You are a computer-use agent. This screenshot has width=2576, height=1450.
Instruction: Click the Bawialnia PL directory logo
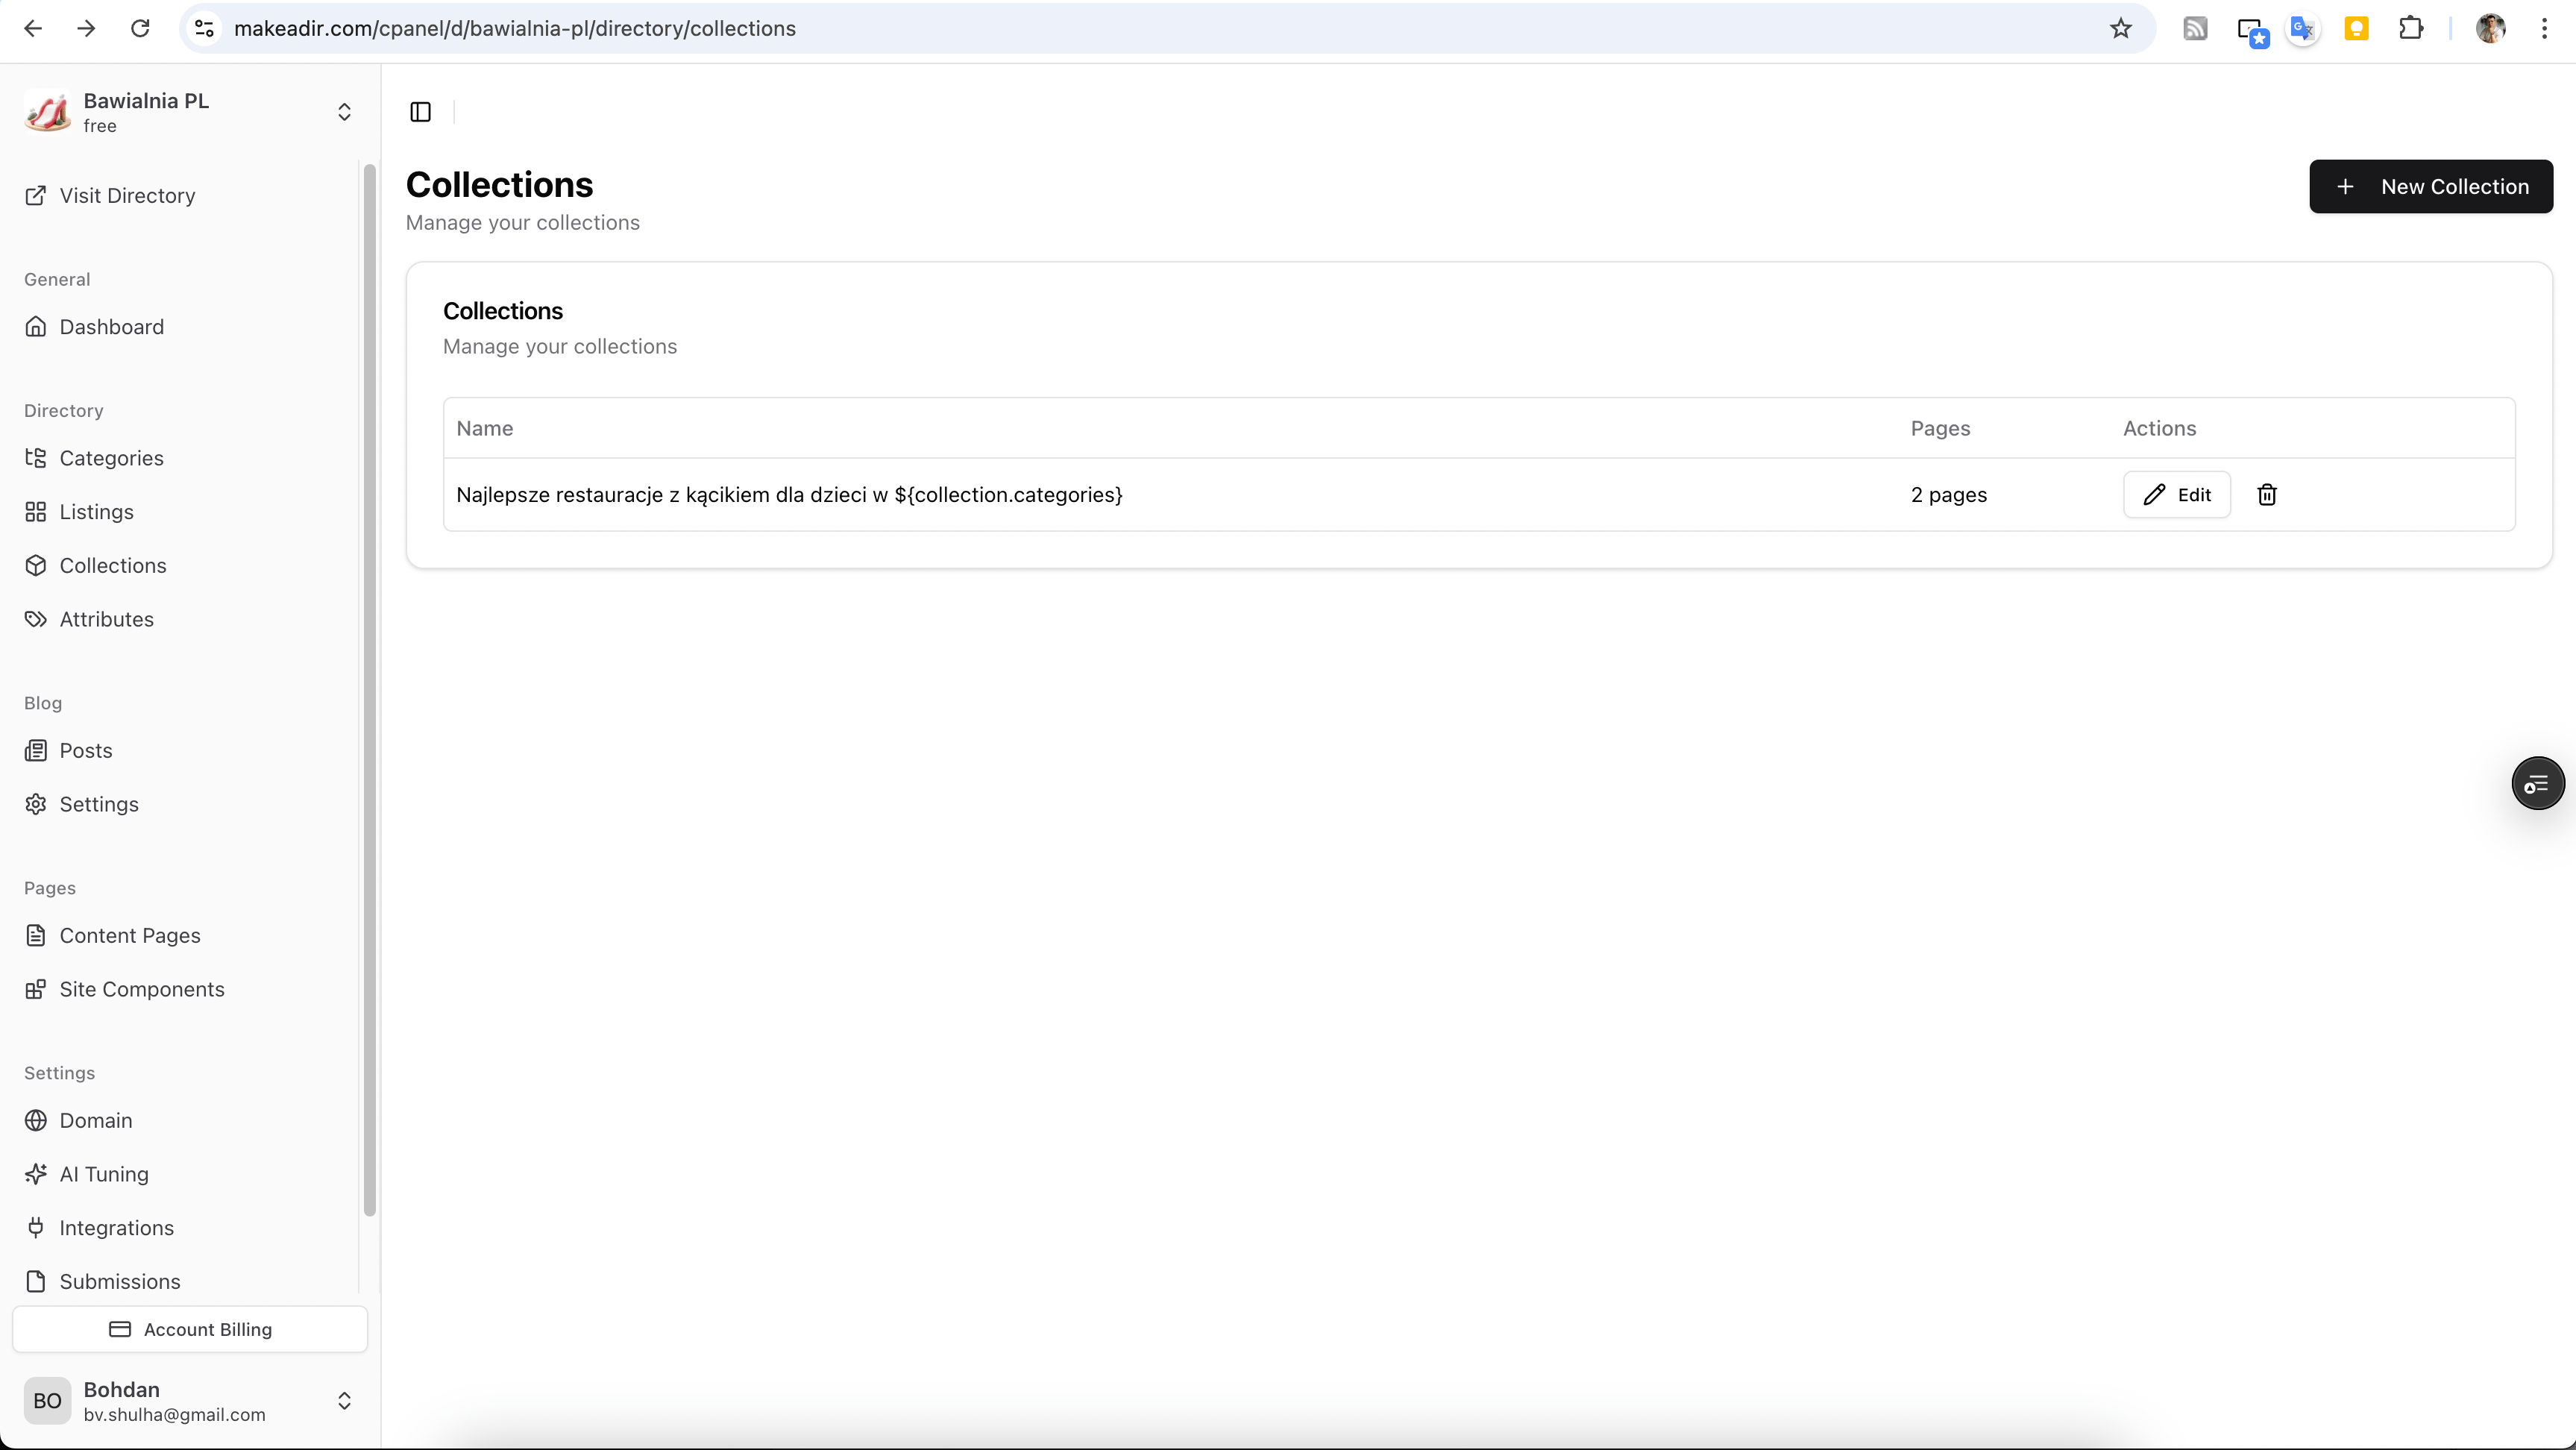47,112
